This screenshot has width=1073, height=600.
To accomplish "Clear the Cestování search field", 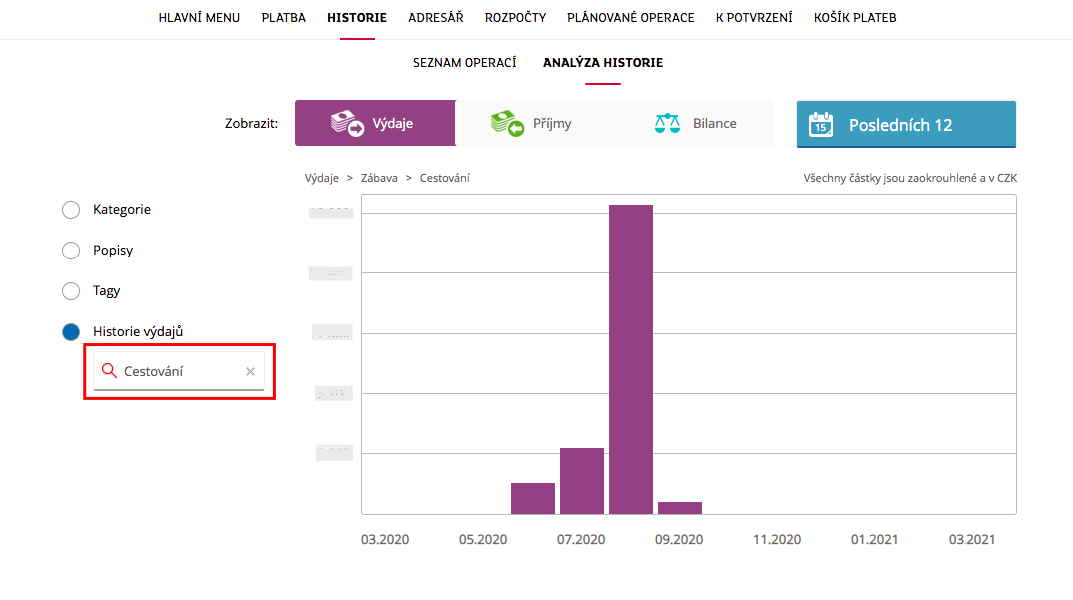I will click(250, 371).
